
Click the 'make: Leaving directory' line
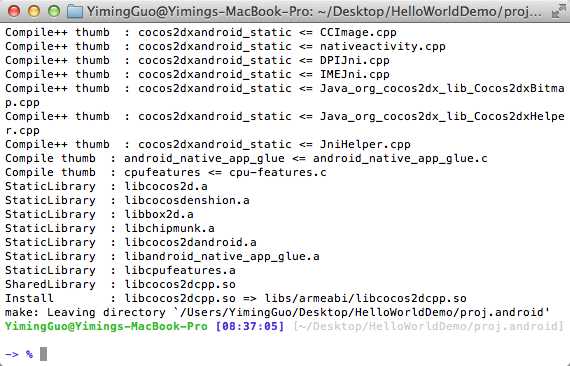[x=278, y=312]
